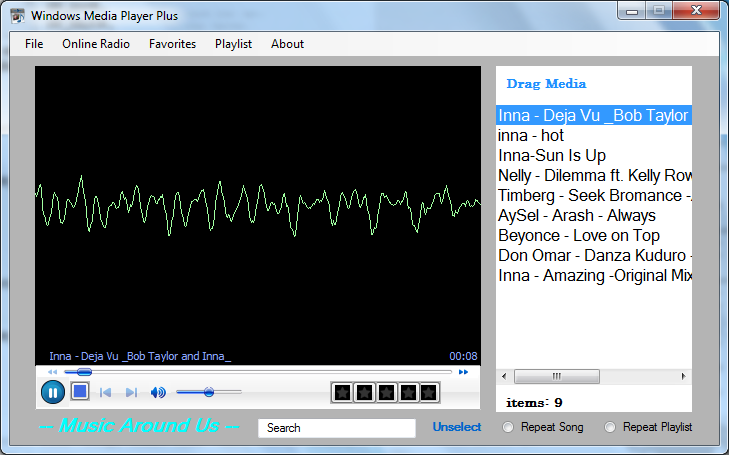Rate the song three stars
This screenshot has height=455, width=729.
coord(386,393)
